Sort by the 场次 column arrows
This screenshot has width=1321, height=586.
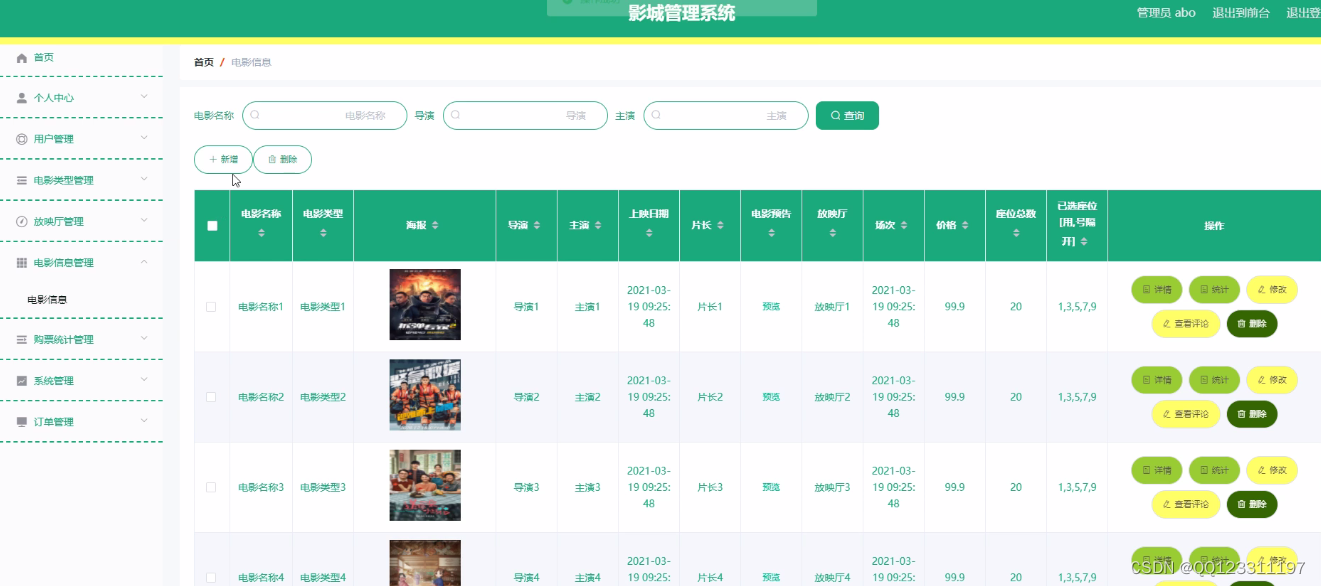[x=904, y=226]
